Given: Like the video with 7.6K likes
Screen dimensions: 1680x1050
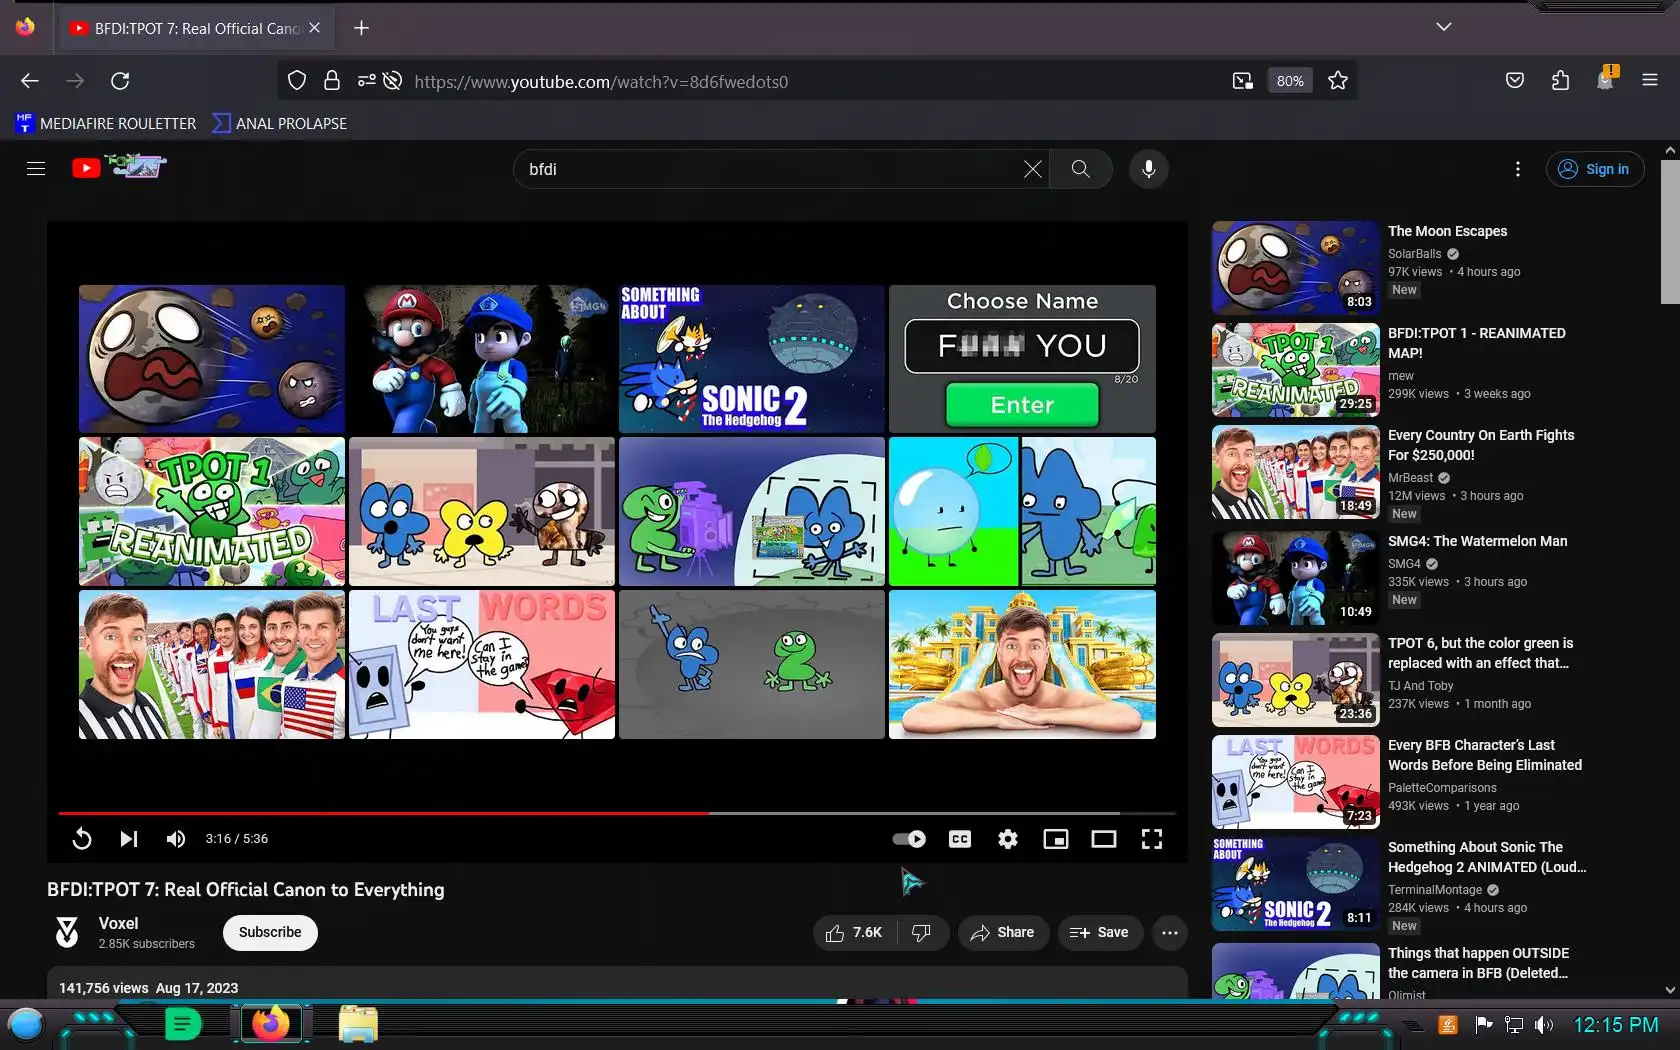Looking at the screenshot, I should pyautogui.click(x=854, y=933).
